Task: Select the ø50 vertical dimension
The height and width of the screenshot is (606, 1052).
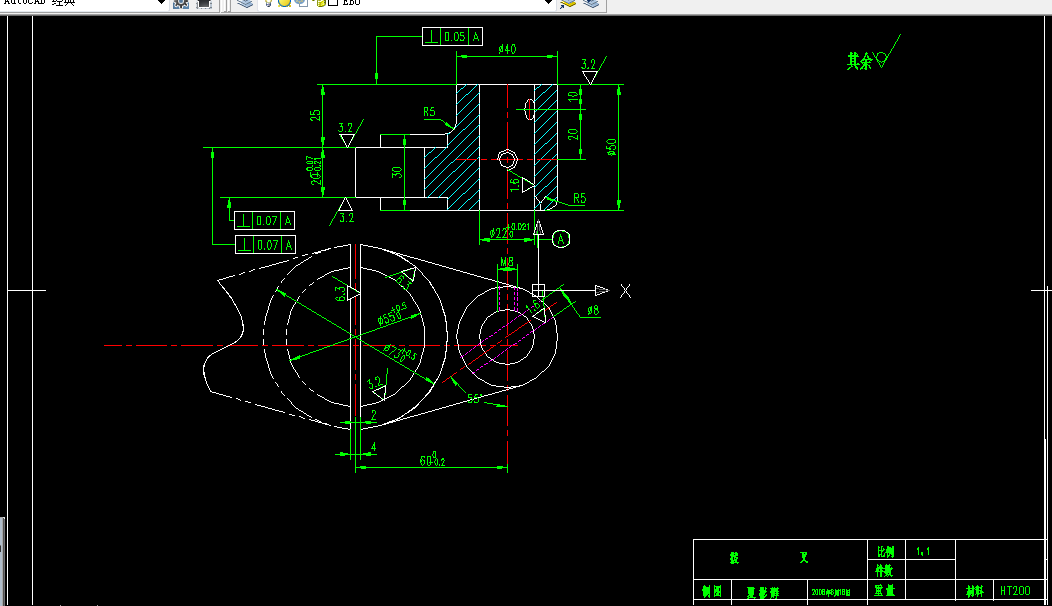Action: (x=611, y=147)
